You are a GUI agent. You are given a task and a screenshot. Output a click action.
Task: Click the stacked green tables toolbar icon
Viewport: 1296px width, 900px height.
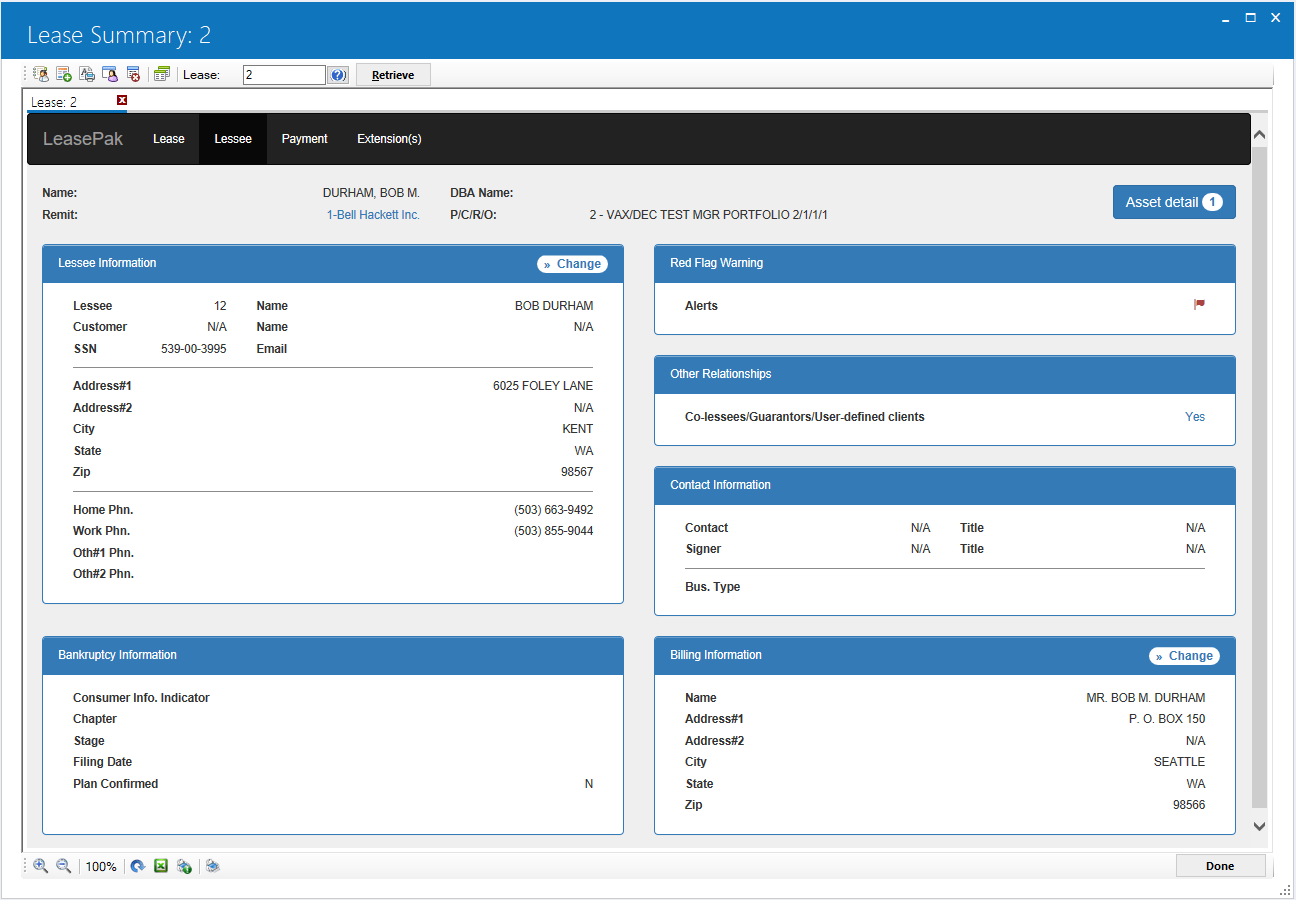[x=162, y=74]
